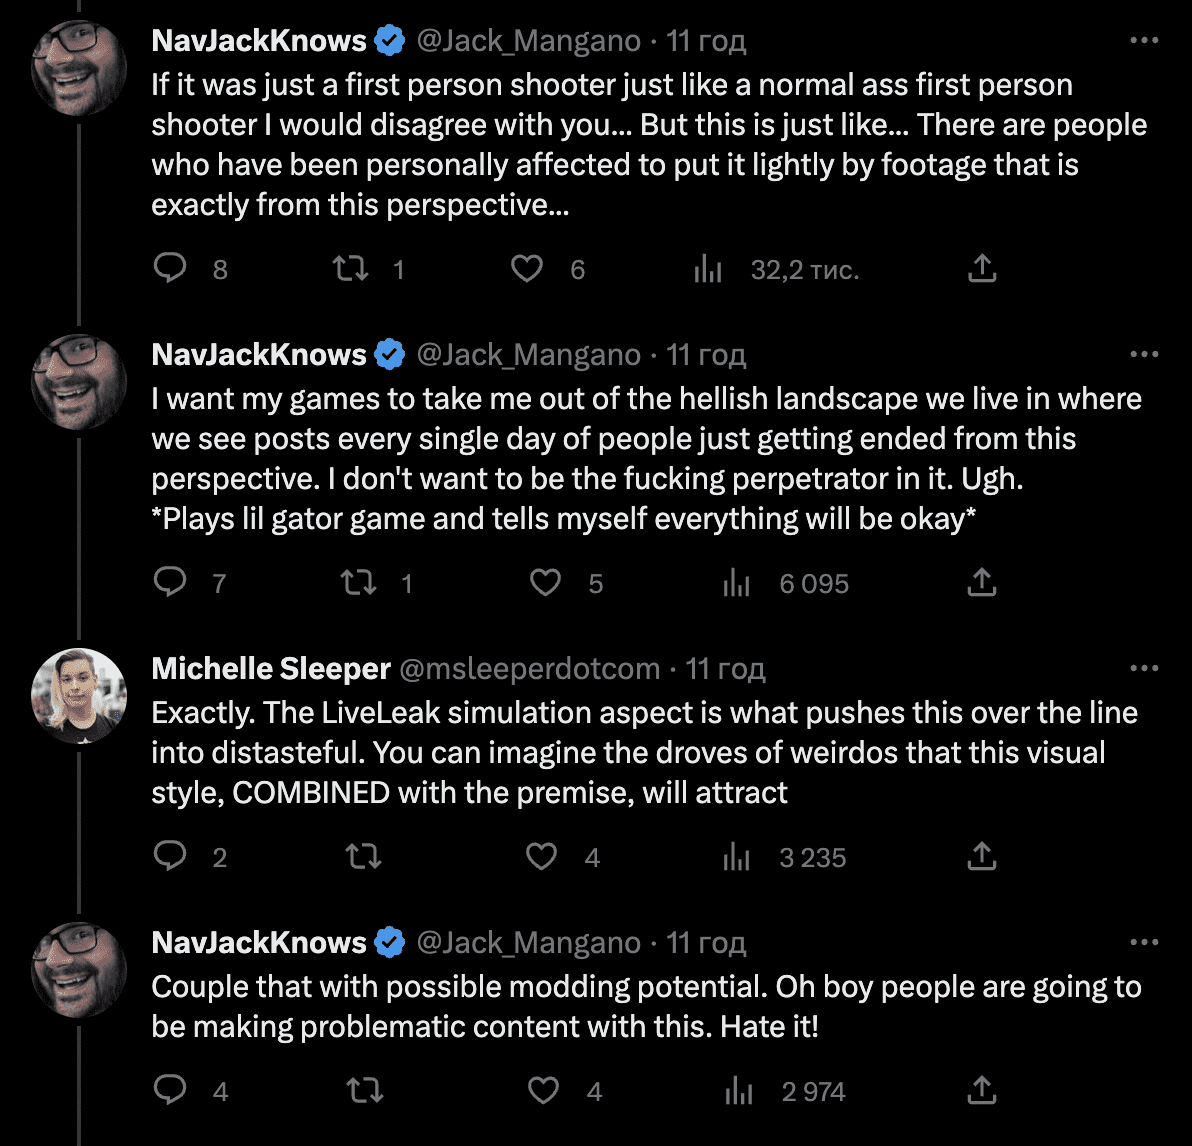The height and width of the screenshot is (1146, 1192).
Task: Share the first tweet in thread
Action: 981,268
